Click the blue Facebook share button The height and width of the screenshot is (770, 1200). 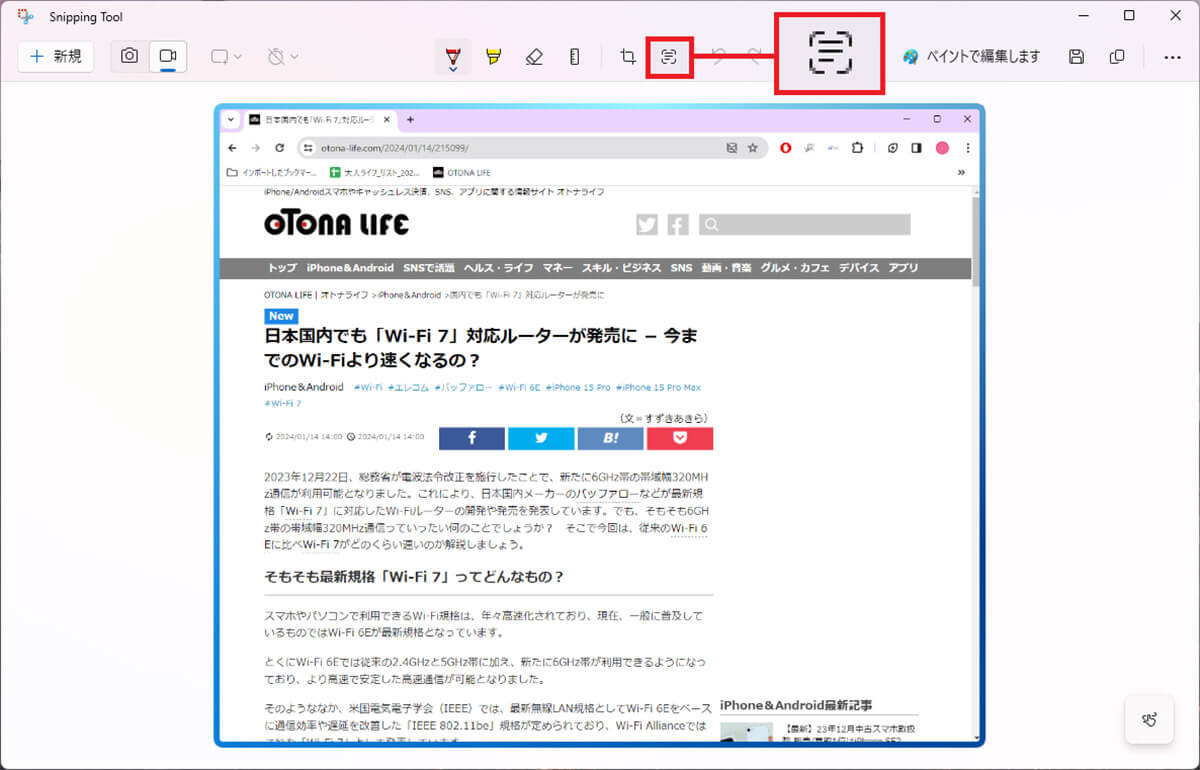(471, 438)
